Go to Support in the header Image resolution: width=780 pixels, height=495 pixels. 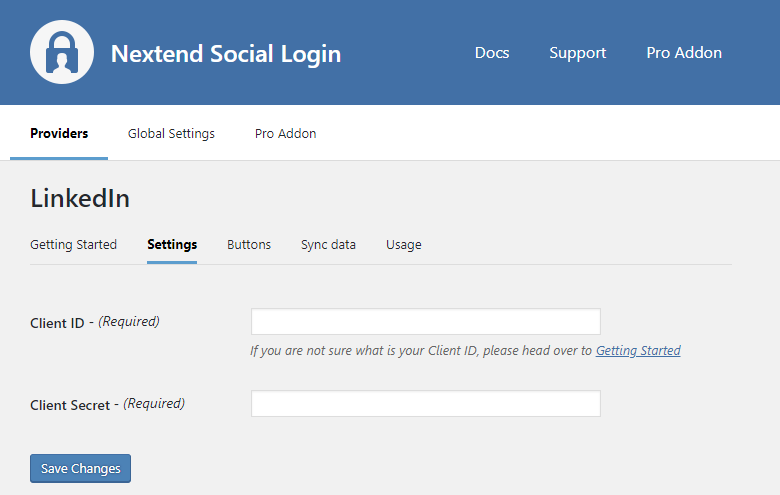[x=577, y=53]
